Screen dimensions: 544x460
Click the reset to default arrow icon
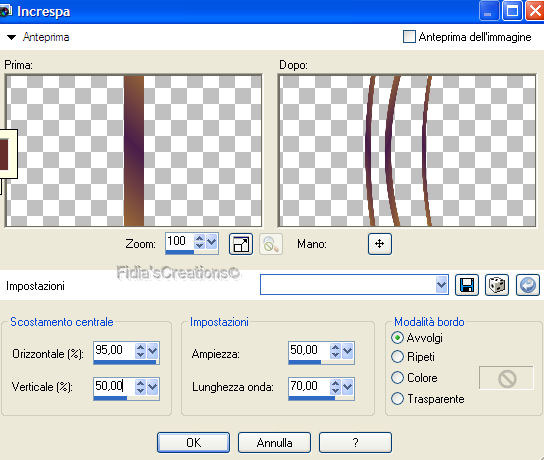coord(528,285)
